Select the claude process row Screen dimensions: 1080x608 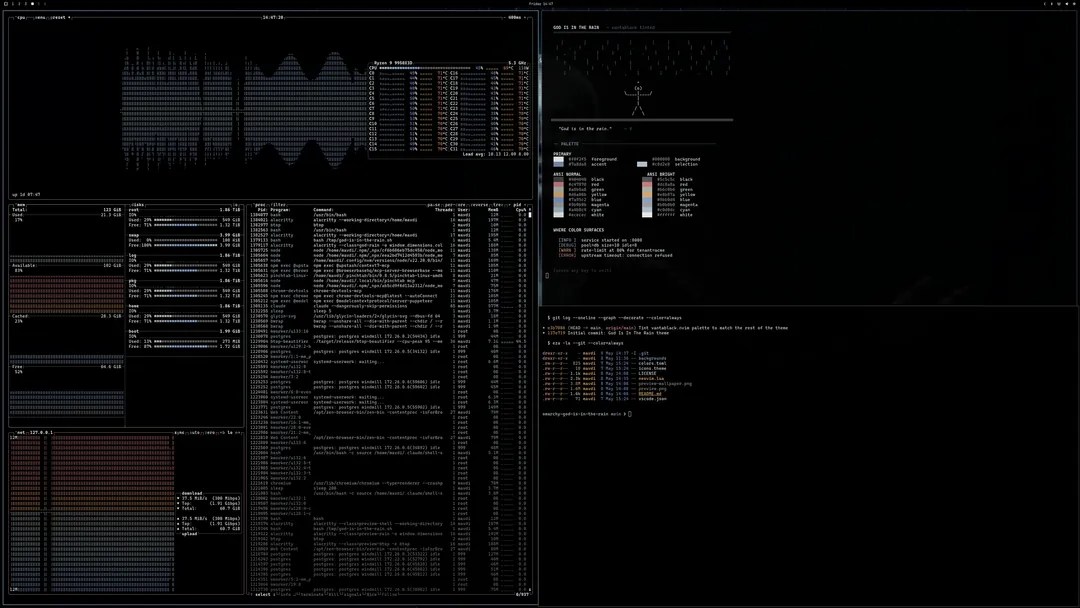coord(388,306)
